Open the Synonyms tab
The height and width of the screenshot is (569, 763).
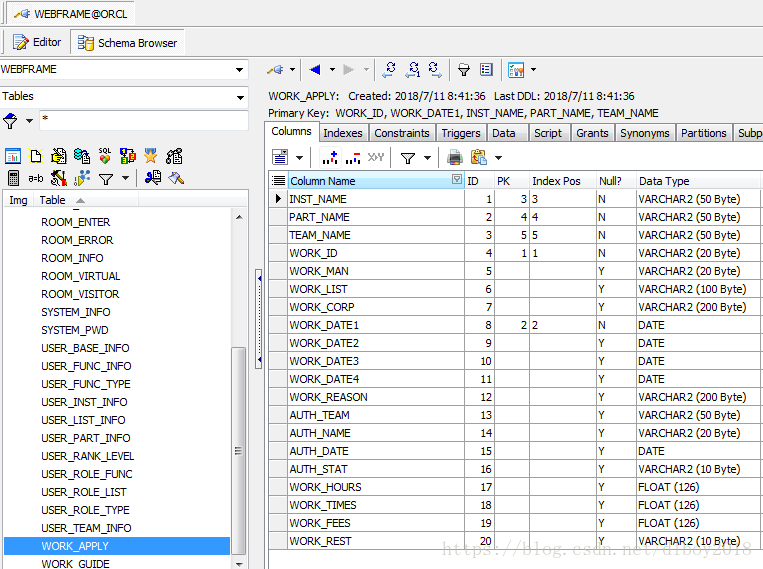tap(644, 133)
